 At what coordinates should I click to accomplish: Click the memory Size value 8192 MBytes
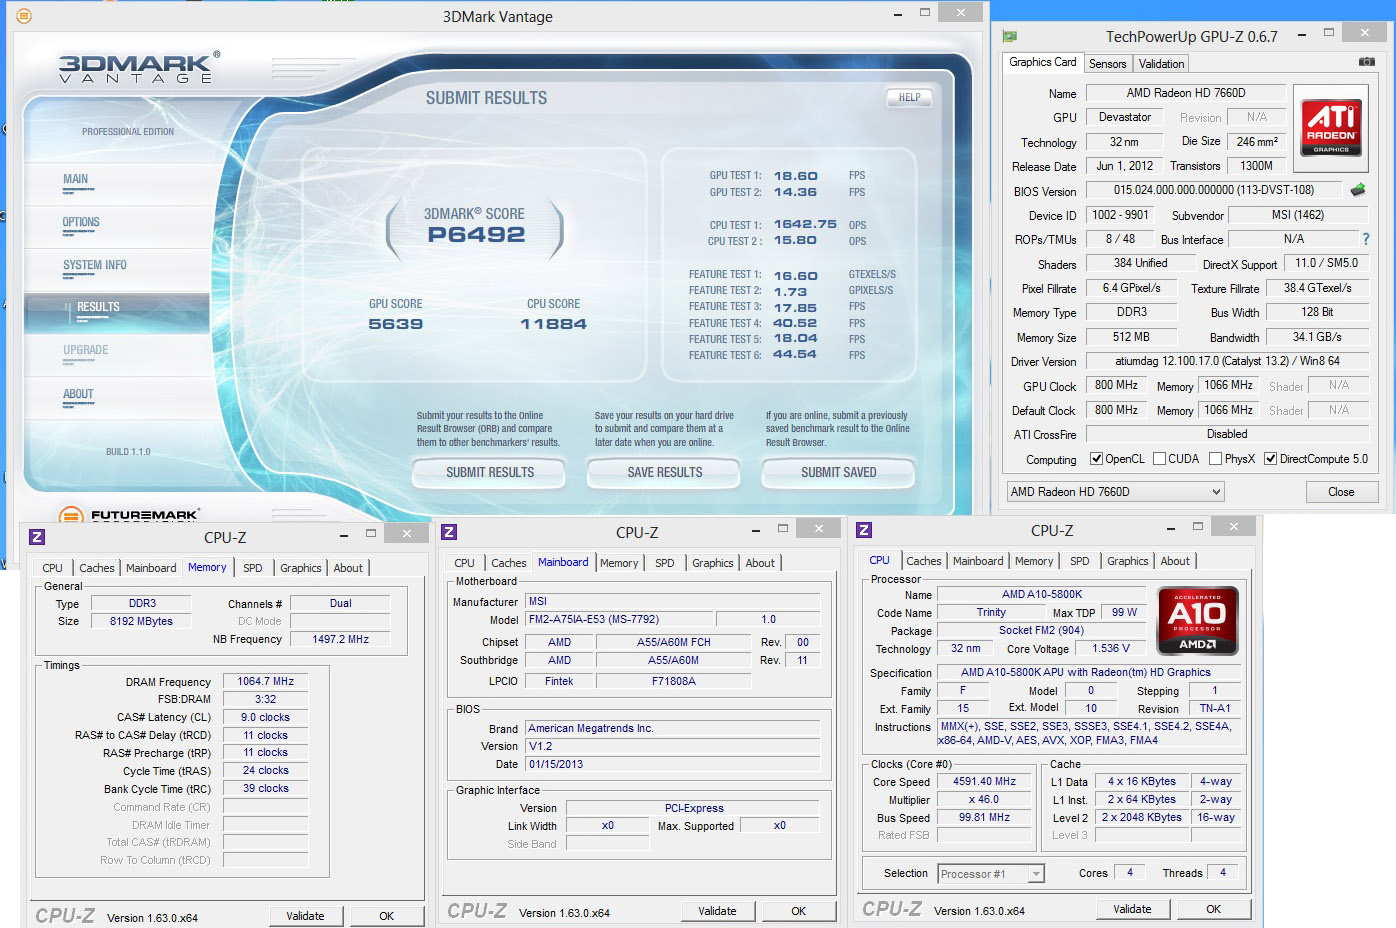[x=141, y=621]
